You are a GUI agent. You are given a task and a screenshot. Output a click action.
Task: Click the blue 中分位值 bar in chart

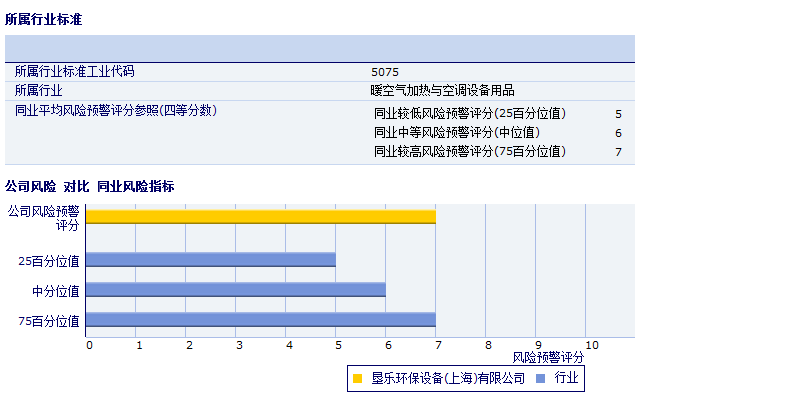point(235,290)
